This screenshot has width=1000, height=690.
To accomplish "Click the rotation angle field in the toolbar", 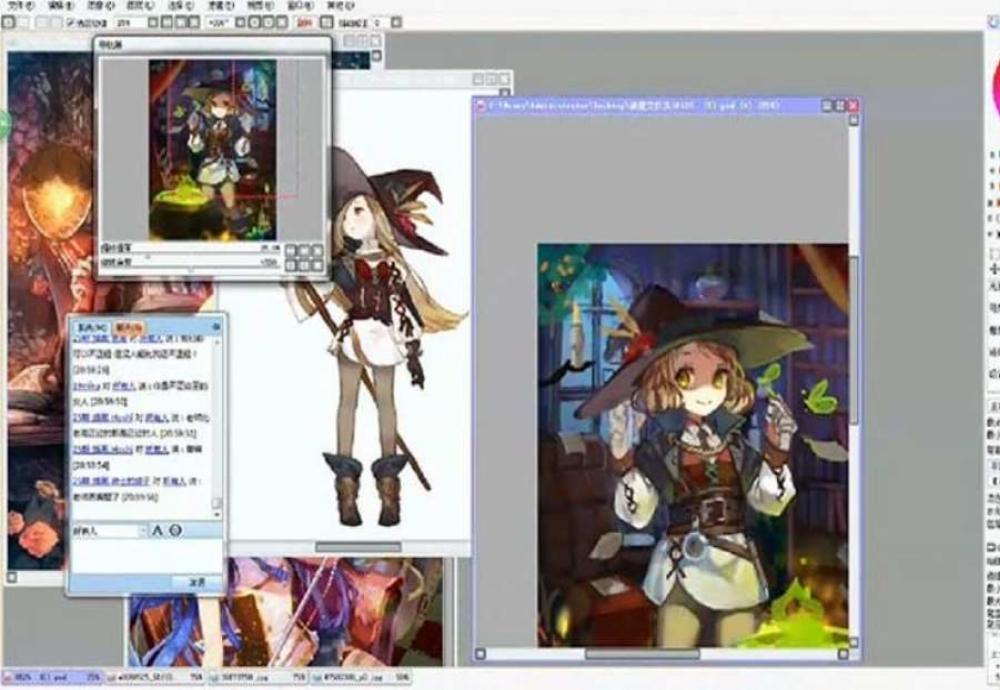I will [220, 22].
